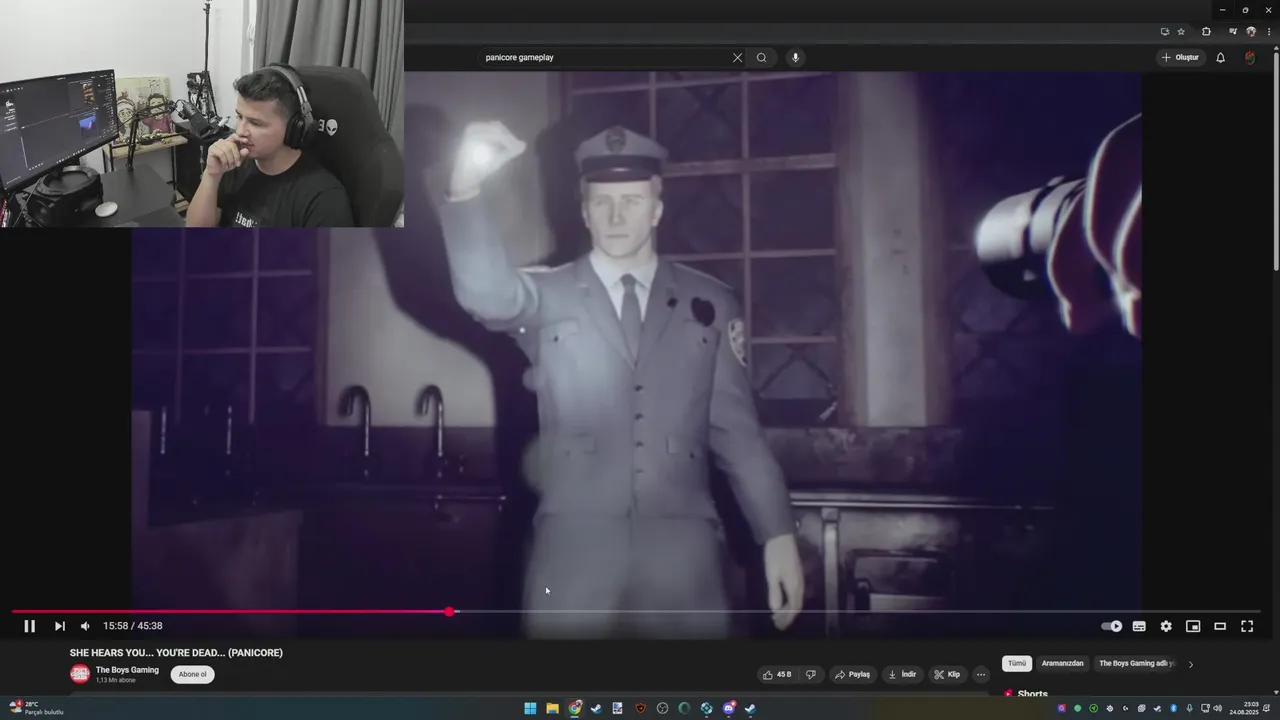Click the red scrubber handle on timeline
This screenshot has height=720, width=1280.
(450, 611)
